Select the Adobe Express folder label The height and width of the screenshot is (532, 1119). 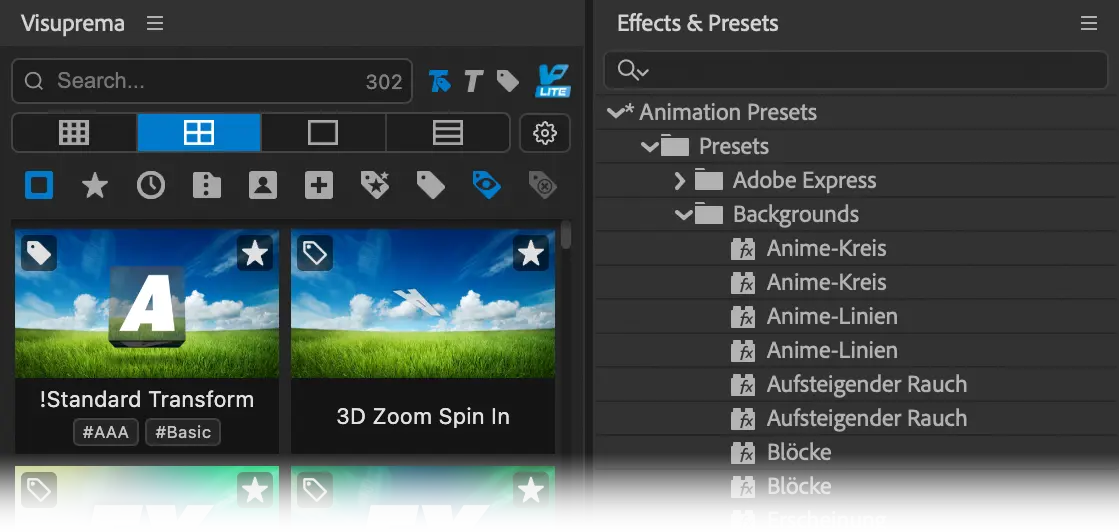(804, 180)
